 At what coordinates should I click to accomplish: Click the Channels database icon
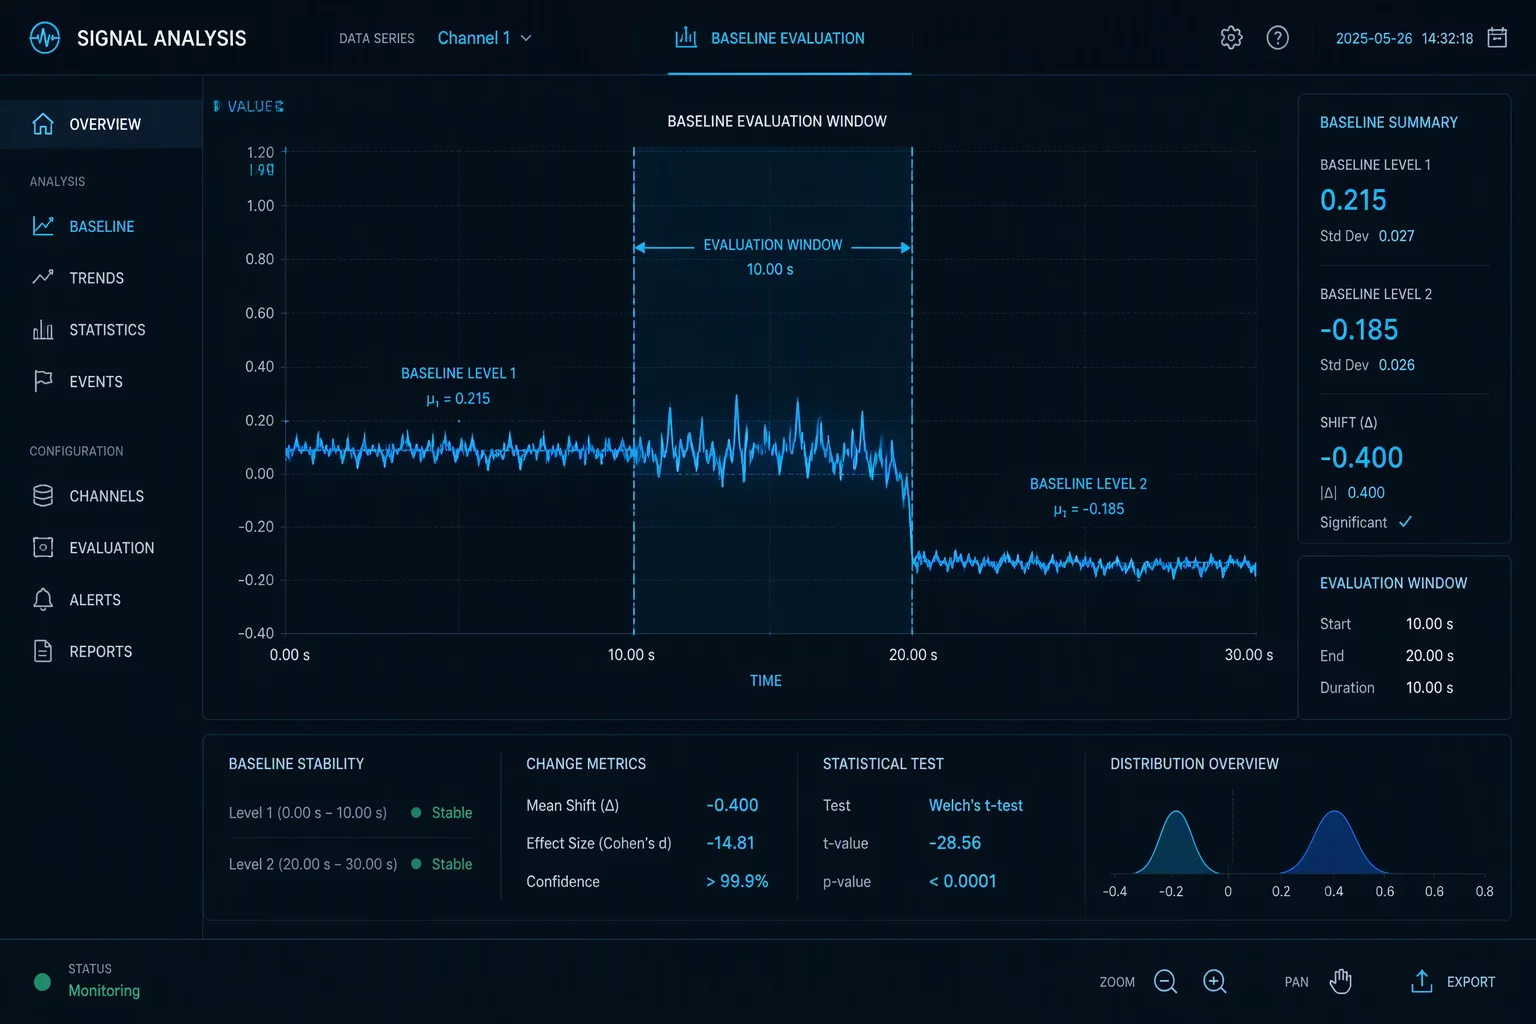tap(43, 496)
